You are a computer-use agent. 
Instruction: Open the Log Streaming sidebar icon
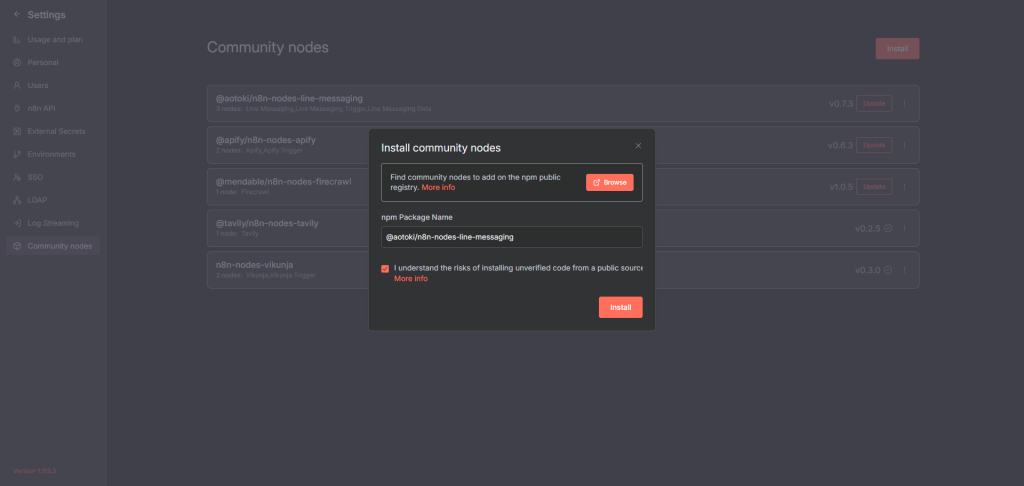click(x=17, y=223)
